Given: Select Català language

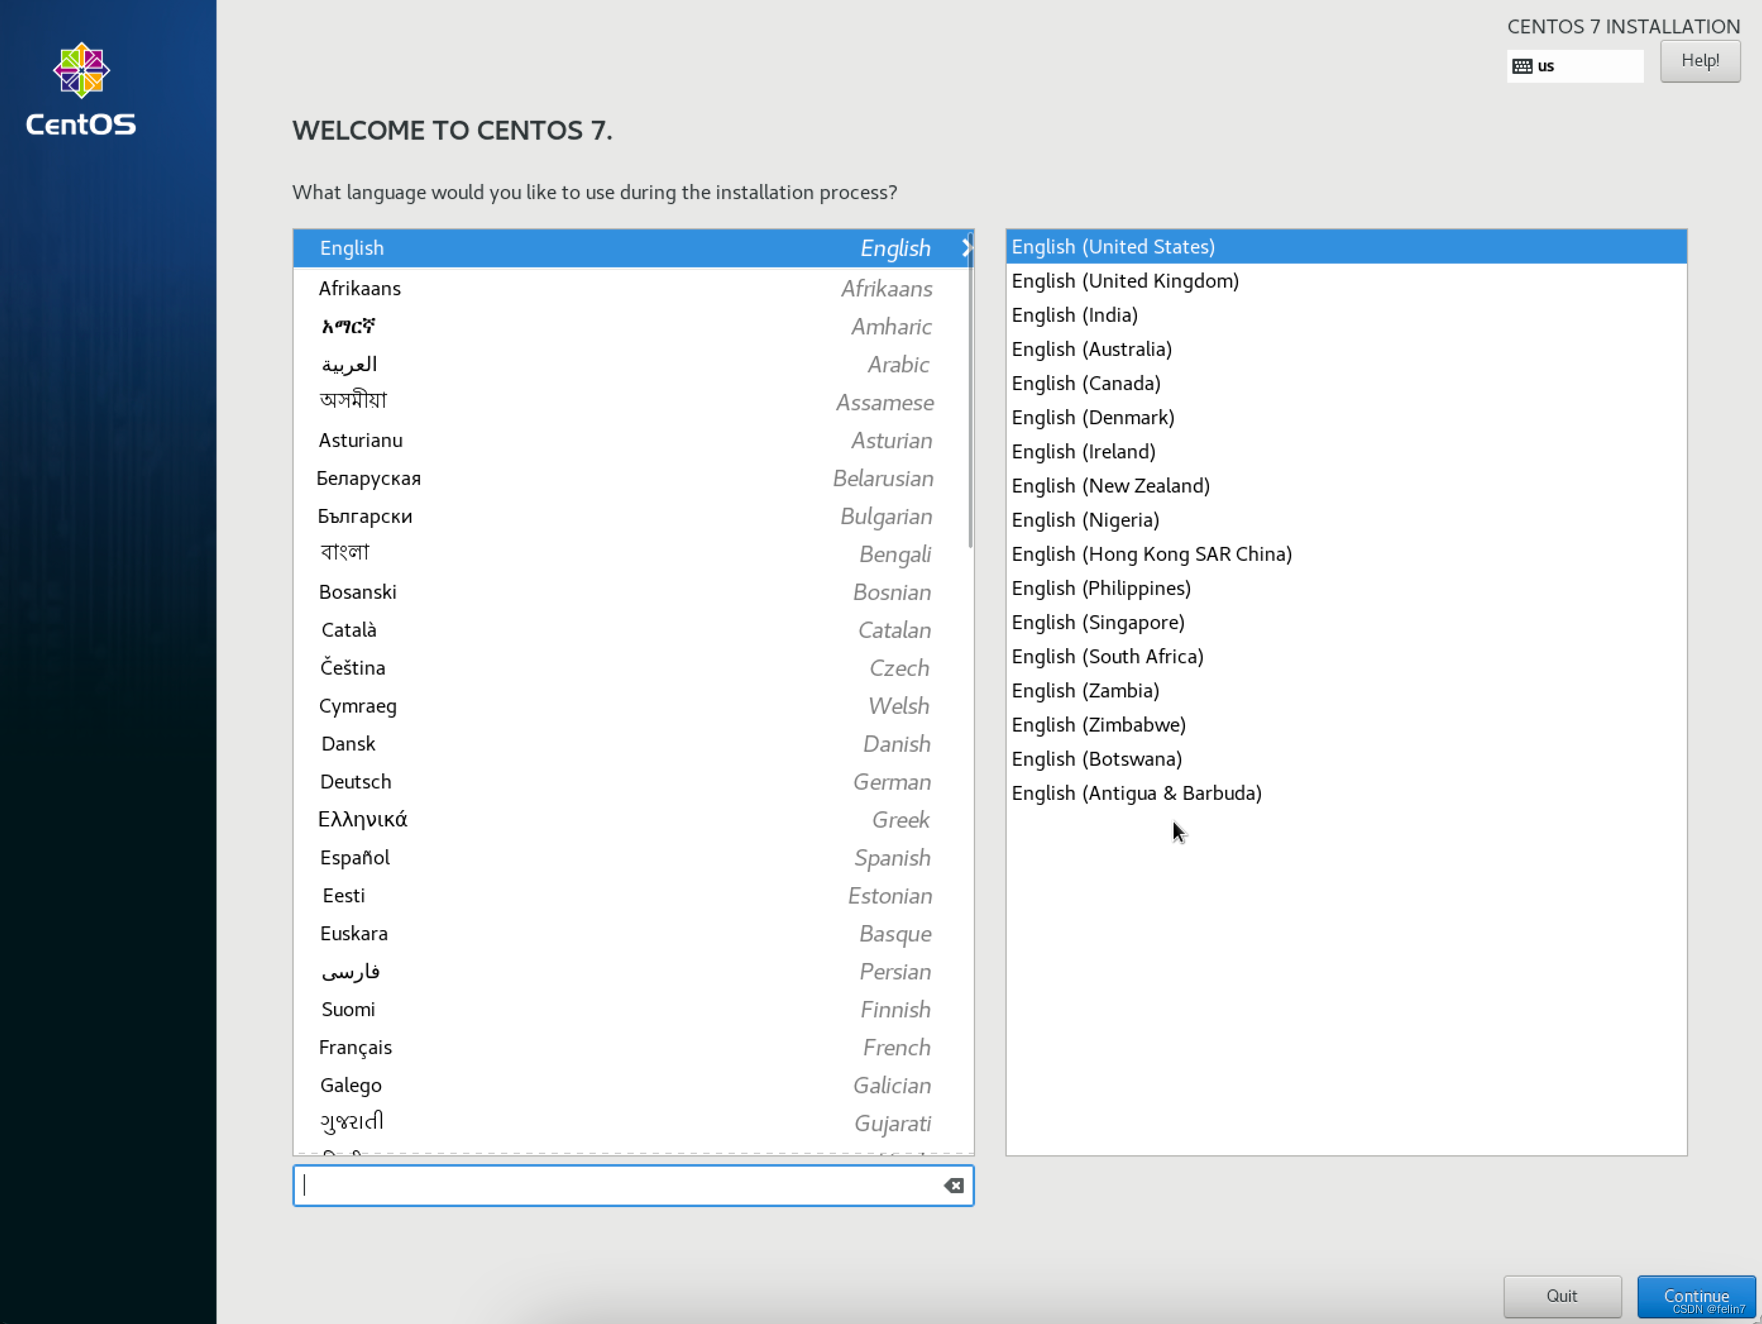Looking at the screenshot, I should [633, 630].
